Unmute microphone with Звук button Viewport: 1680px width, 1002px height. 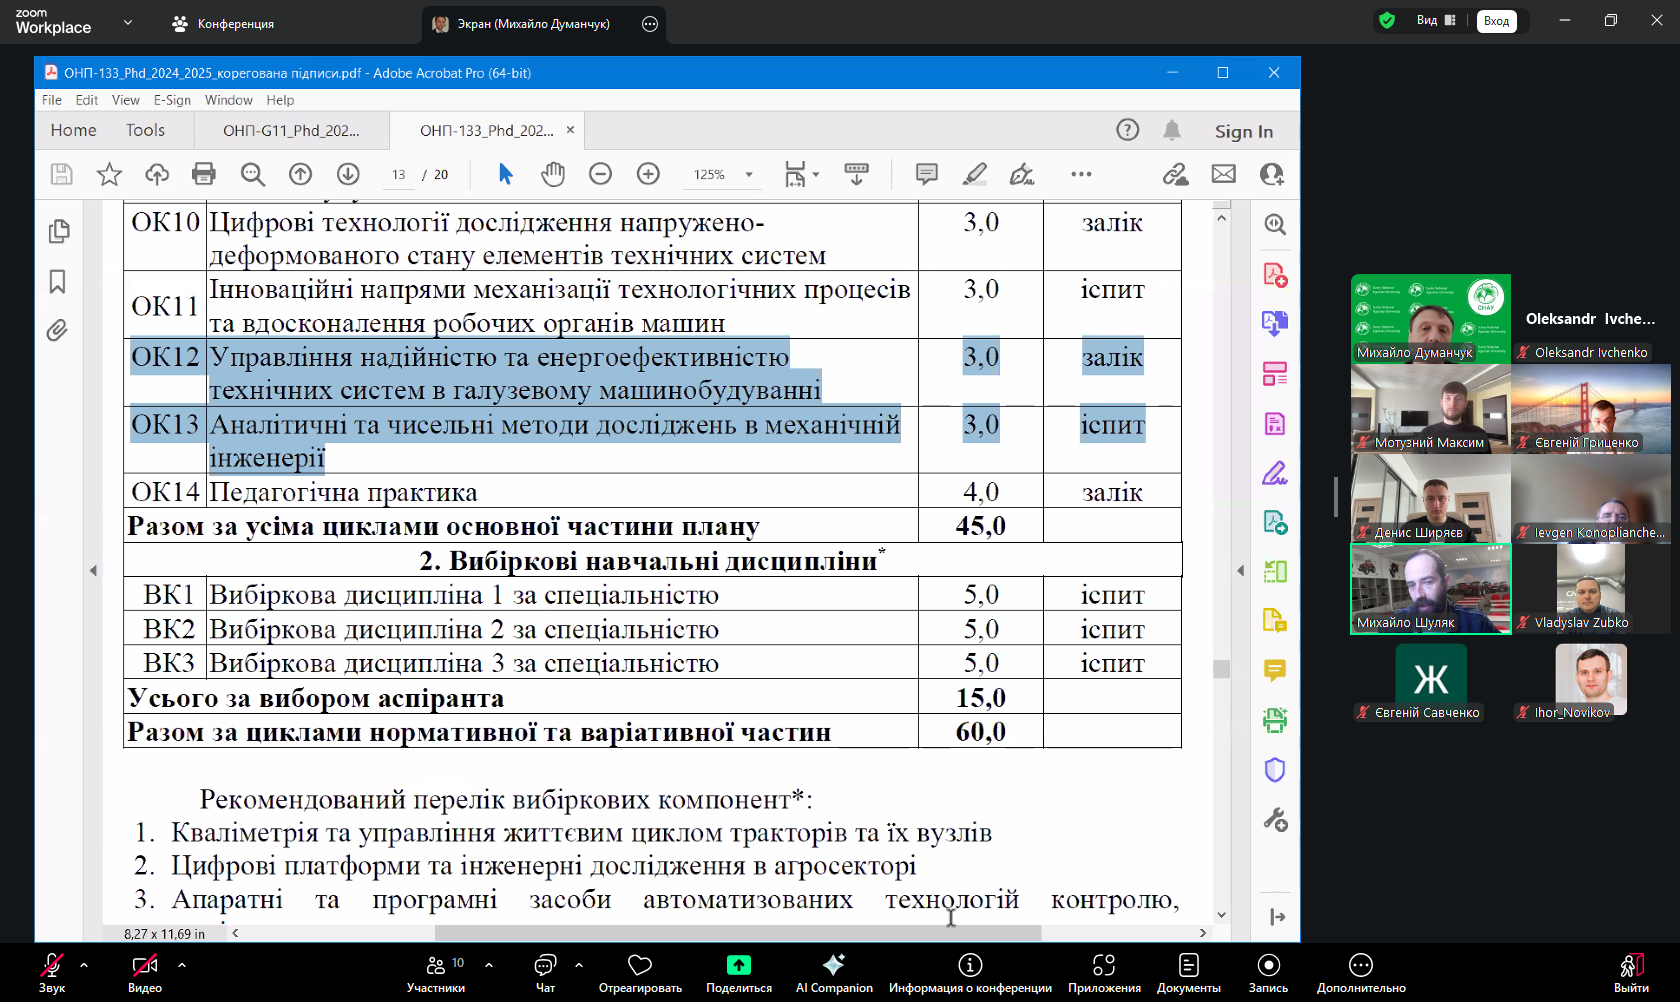[x=52, y=973]
